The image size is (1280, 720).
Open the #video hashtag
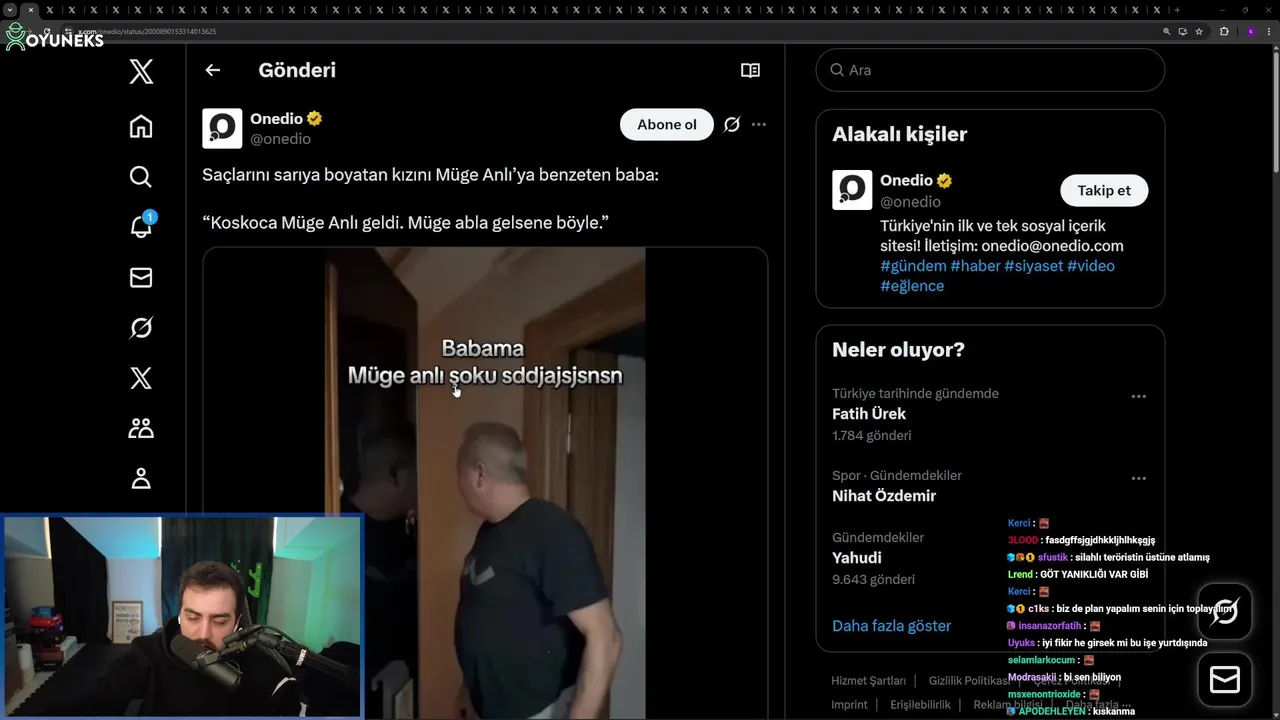coord(1090,266)
